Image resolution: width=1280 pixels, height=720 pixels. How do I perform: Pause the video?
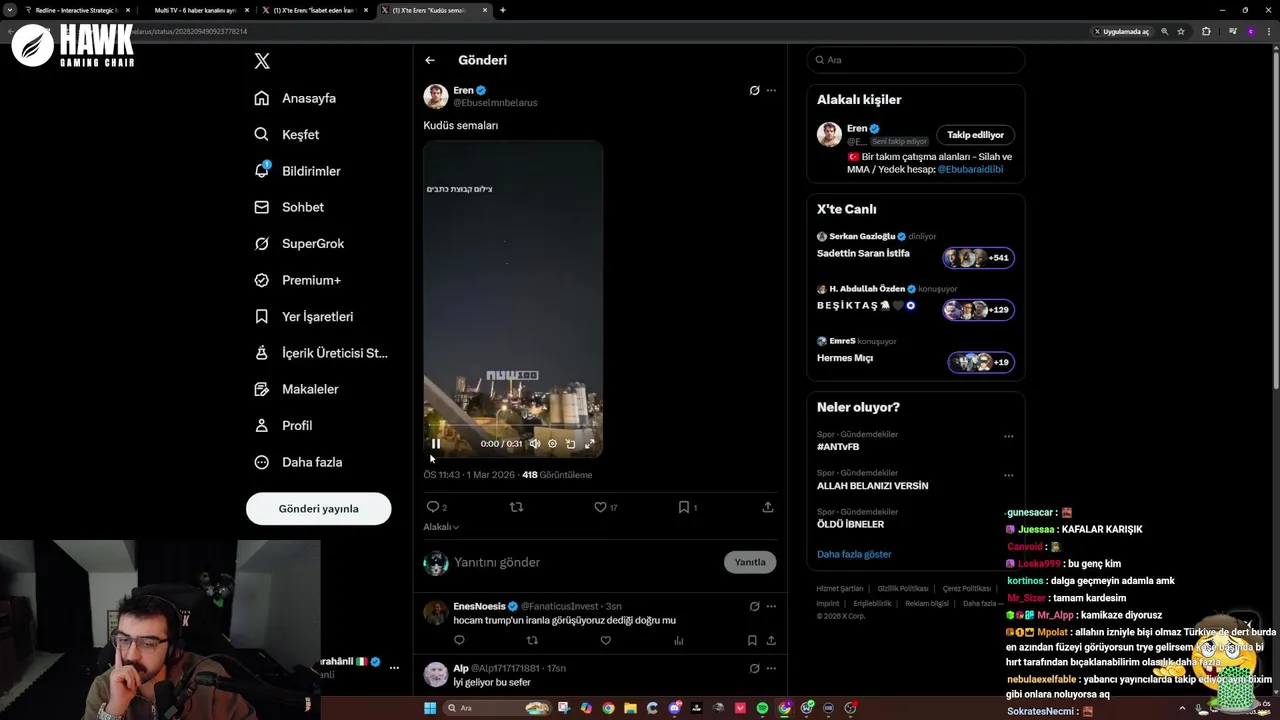[436, 443]
